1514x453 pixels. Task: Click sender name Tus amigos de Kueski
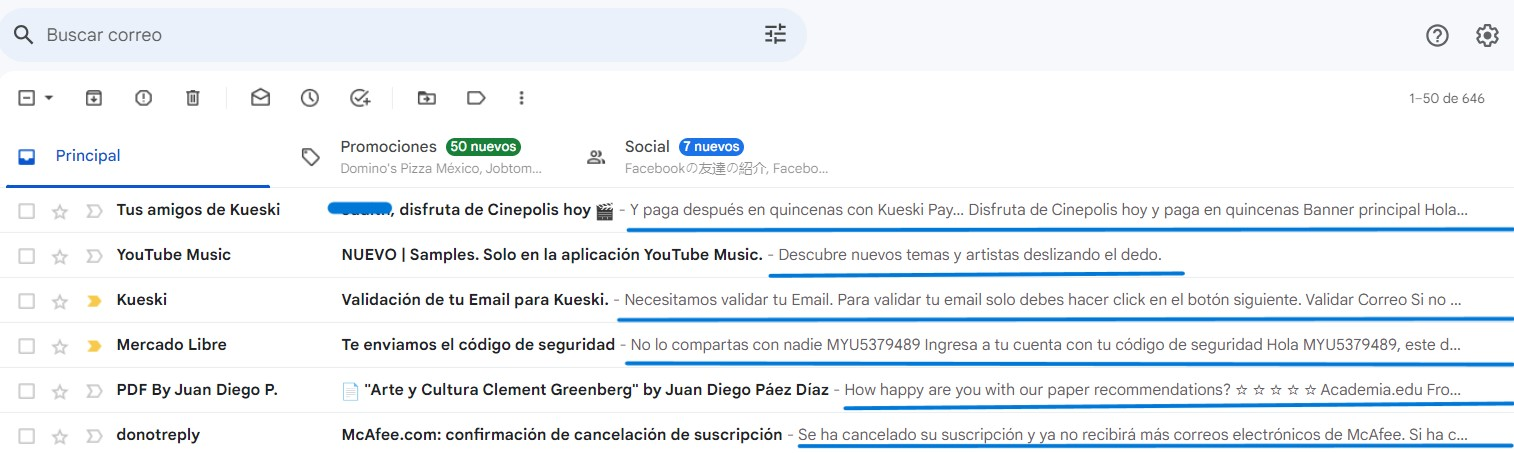[198, 210]
